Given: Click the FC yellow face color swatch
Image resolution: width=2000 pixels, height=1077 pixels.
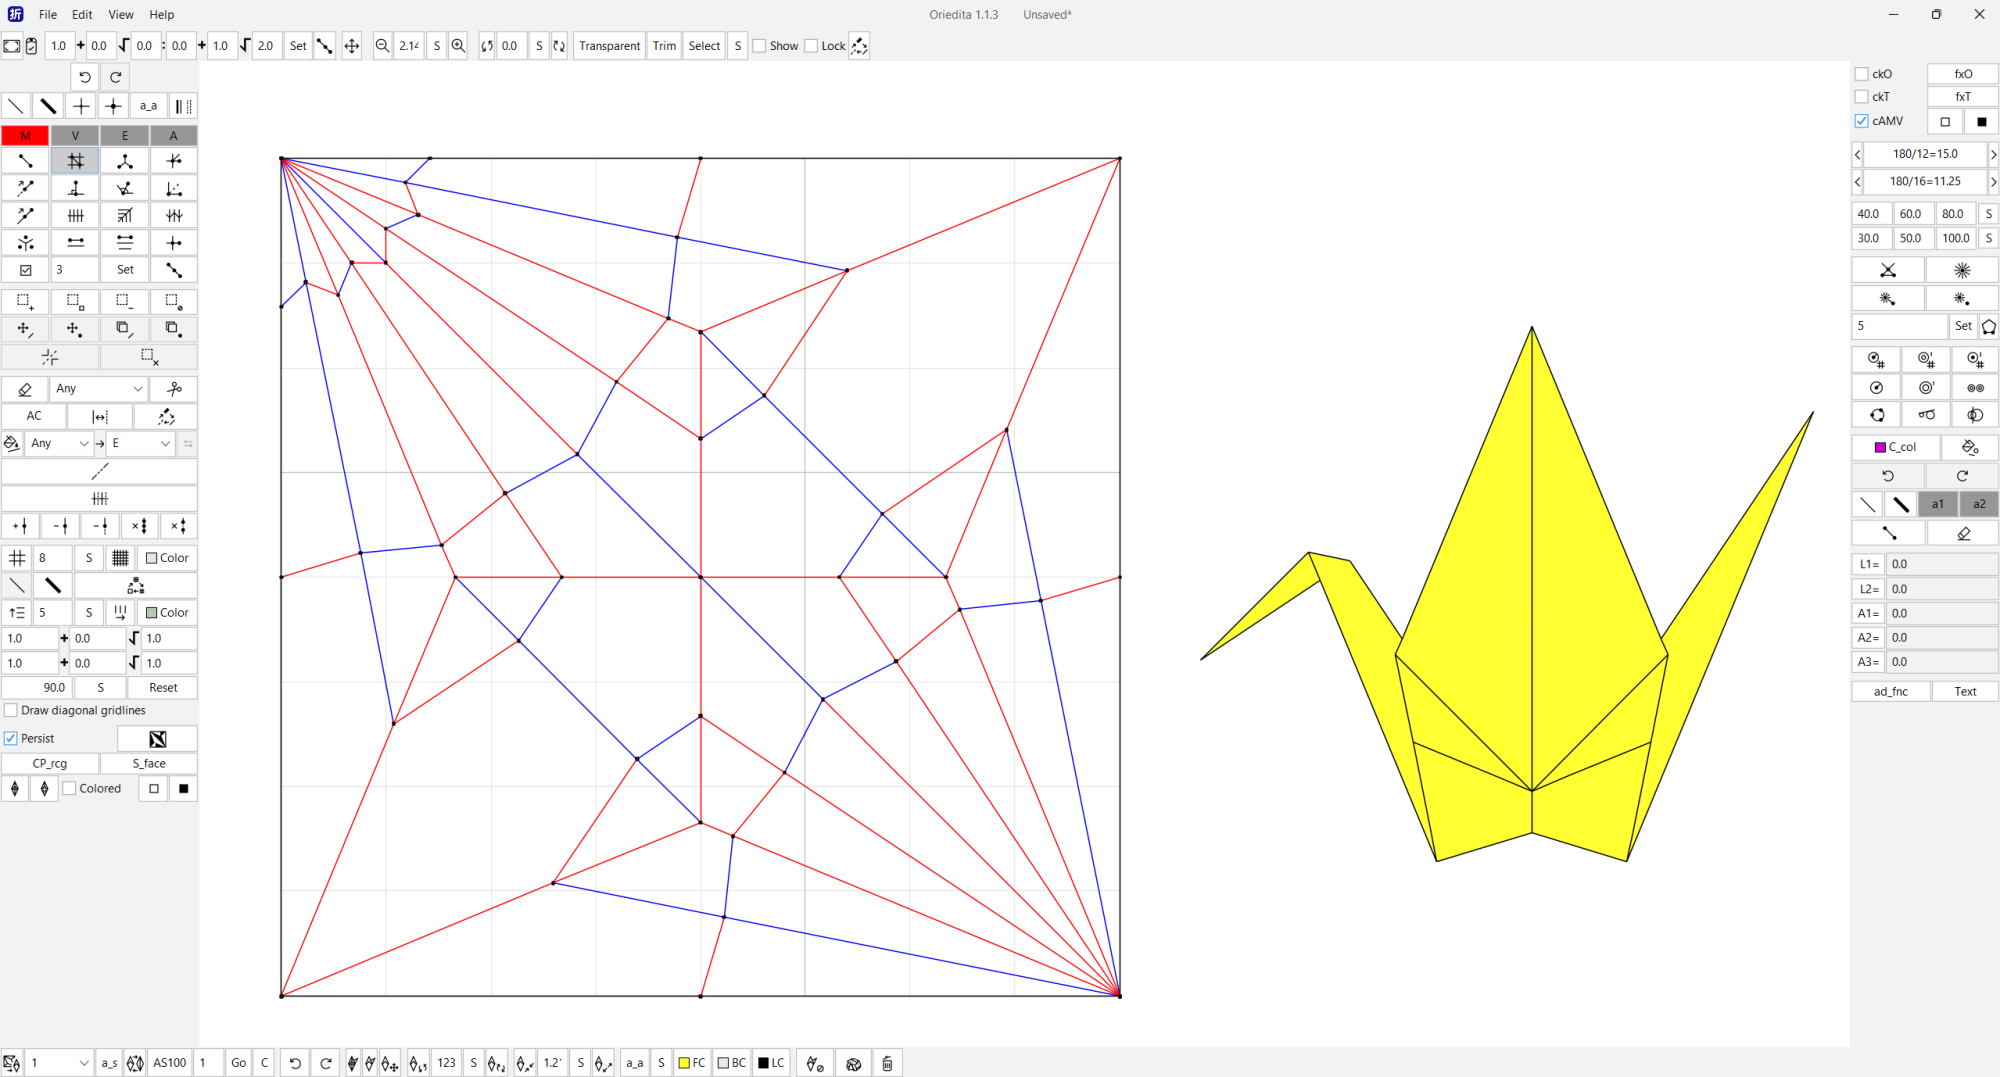Looking at the screenshot, I should tap(692, 1063).
